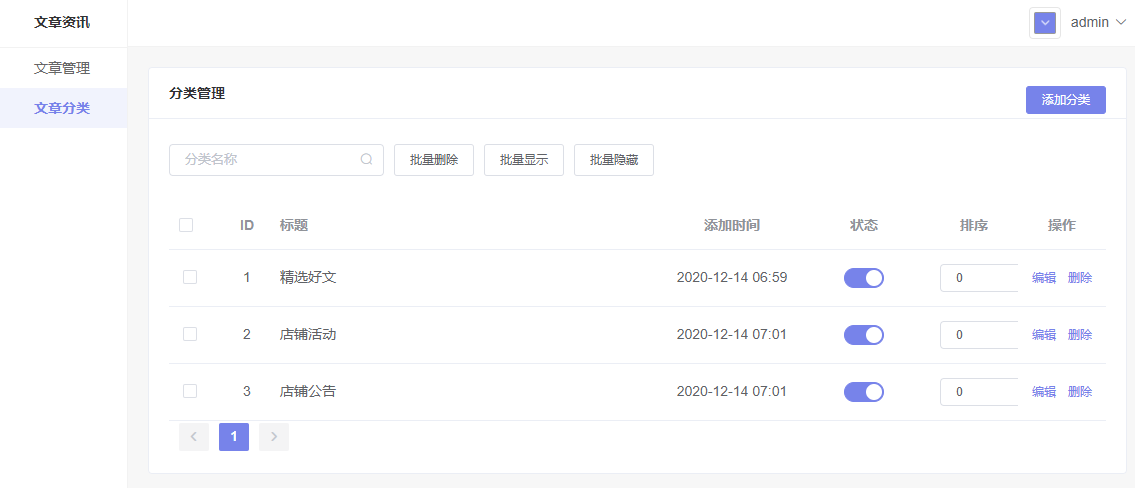Click the 状态 column header

(x=864, y=225)
